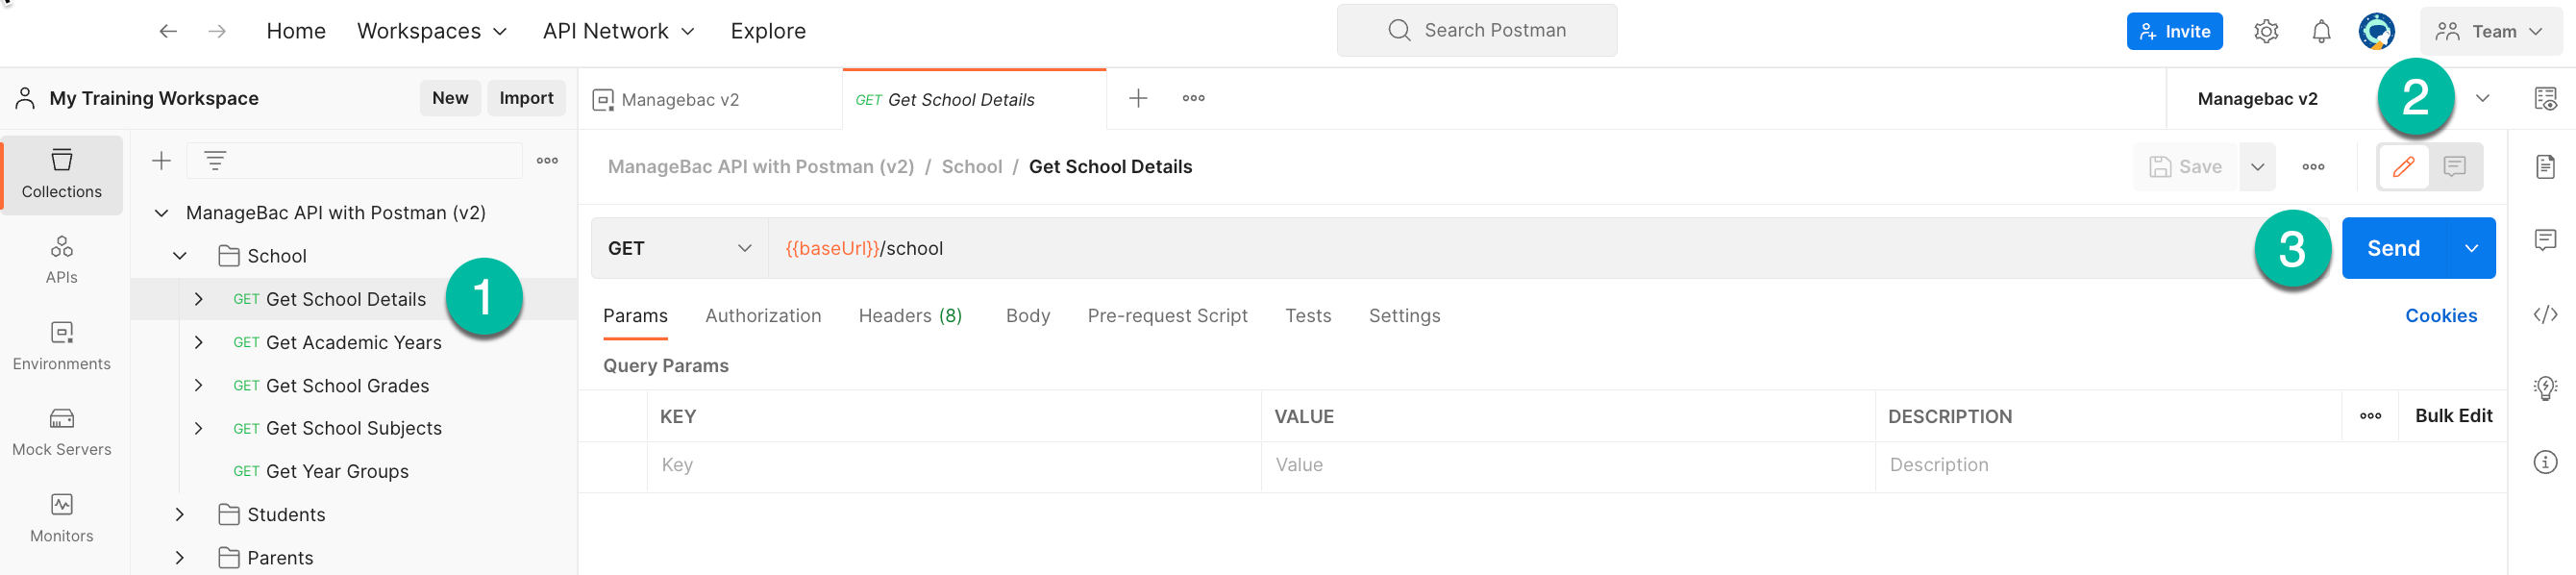The image size is (2576, 575).
Task: Open the Code snippet panel
Action: 2545,315
